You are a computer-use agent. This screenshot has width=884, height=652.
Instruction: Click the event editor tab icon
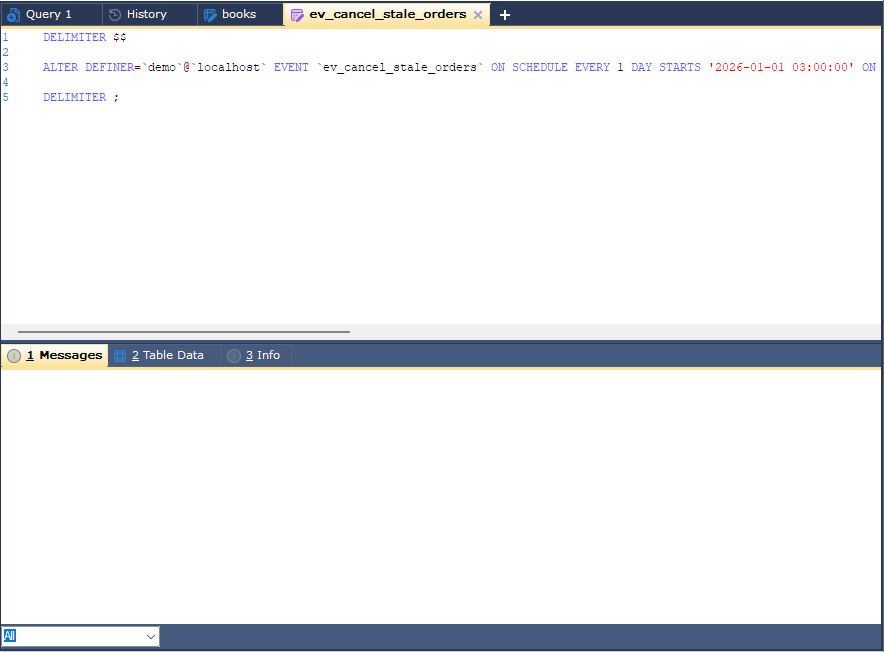[x=297, y=15]
